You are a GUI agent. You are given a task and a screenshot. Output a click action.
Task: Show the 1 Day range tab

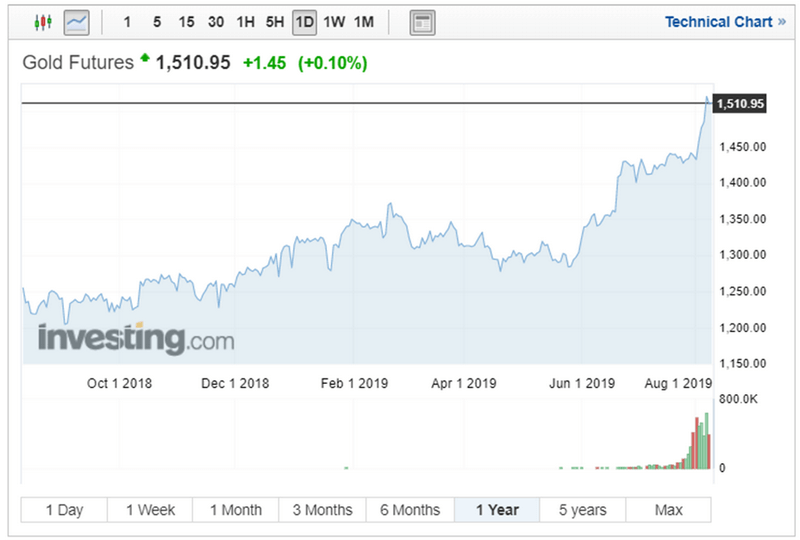tap(64, 510)
